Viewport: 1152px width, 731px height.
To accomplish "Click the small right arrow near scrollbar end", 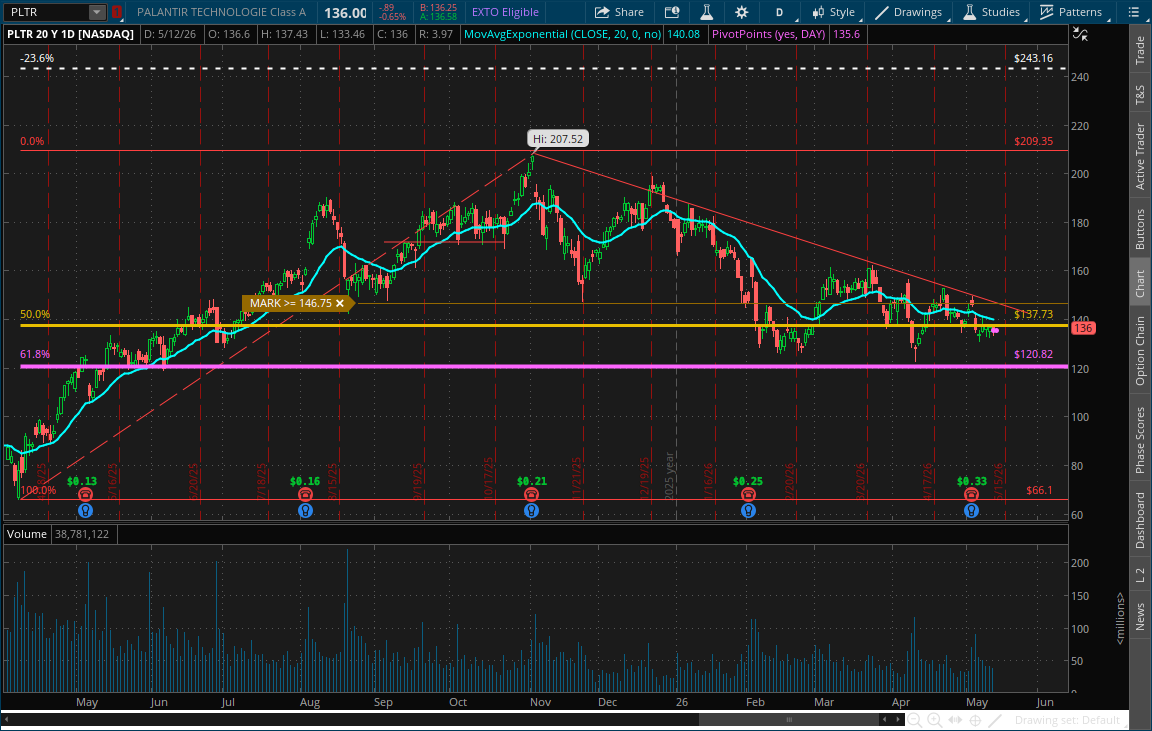I will point(898,720).
